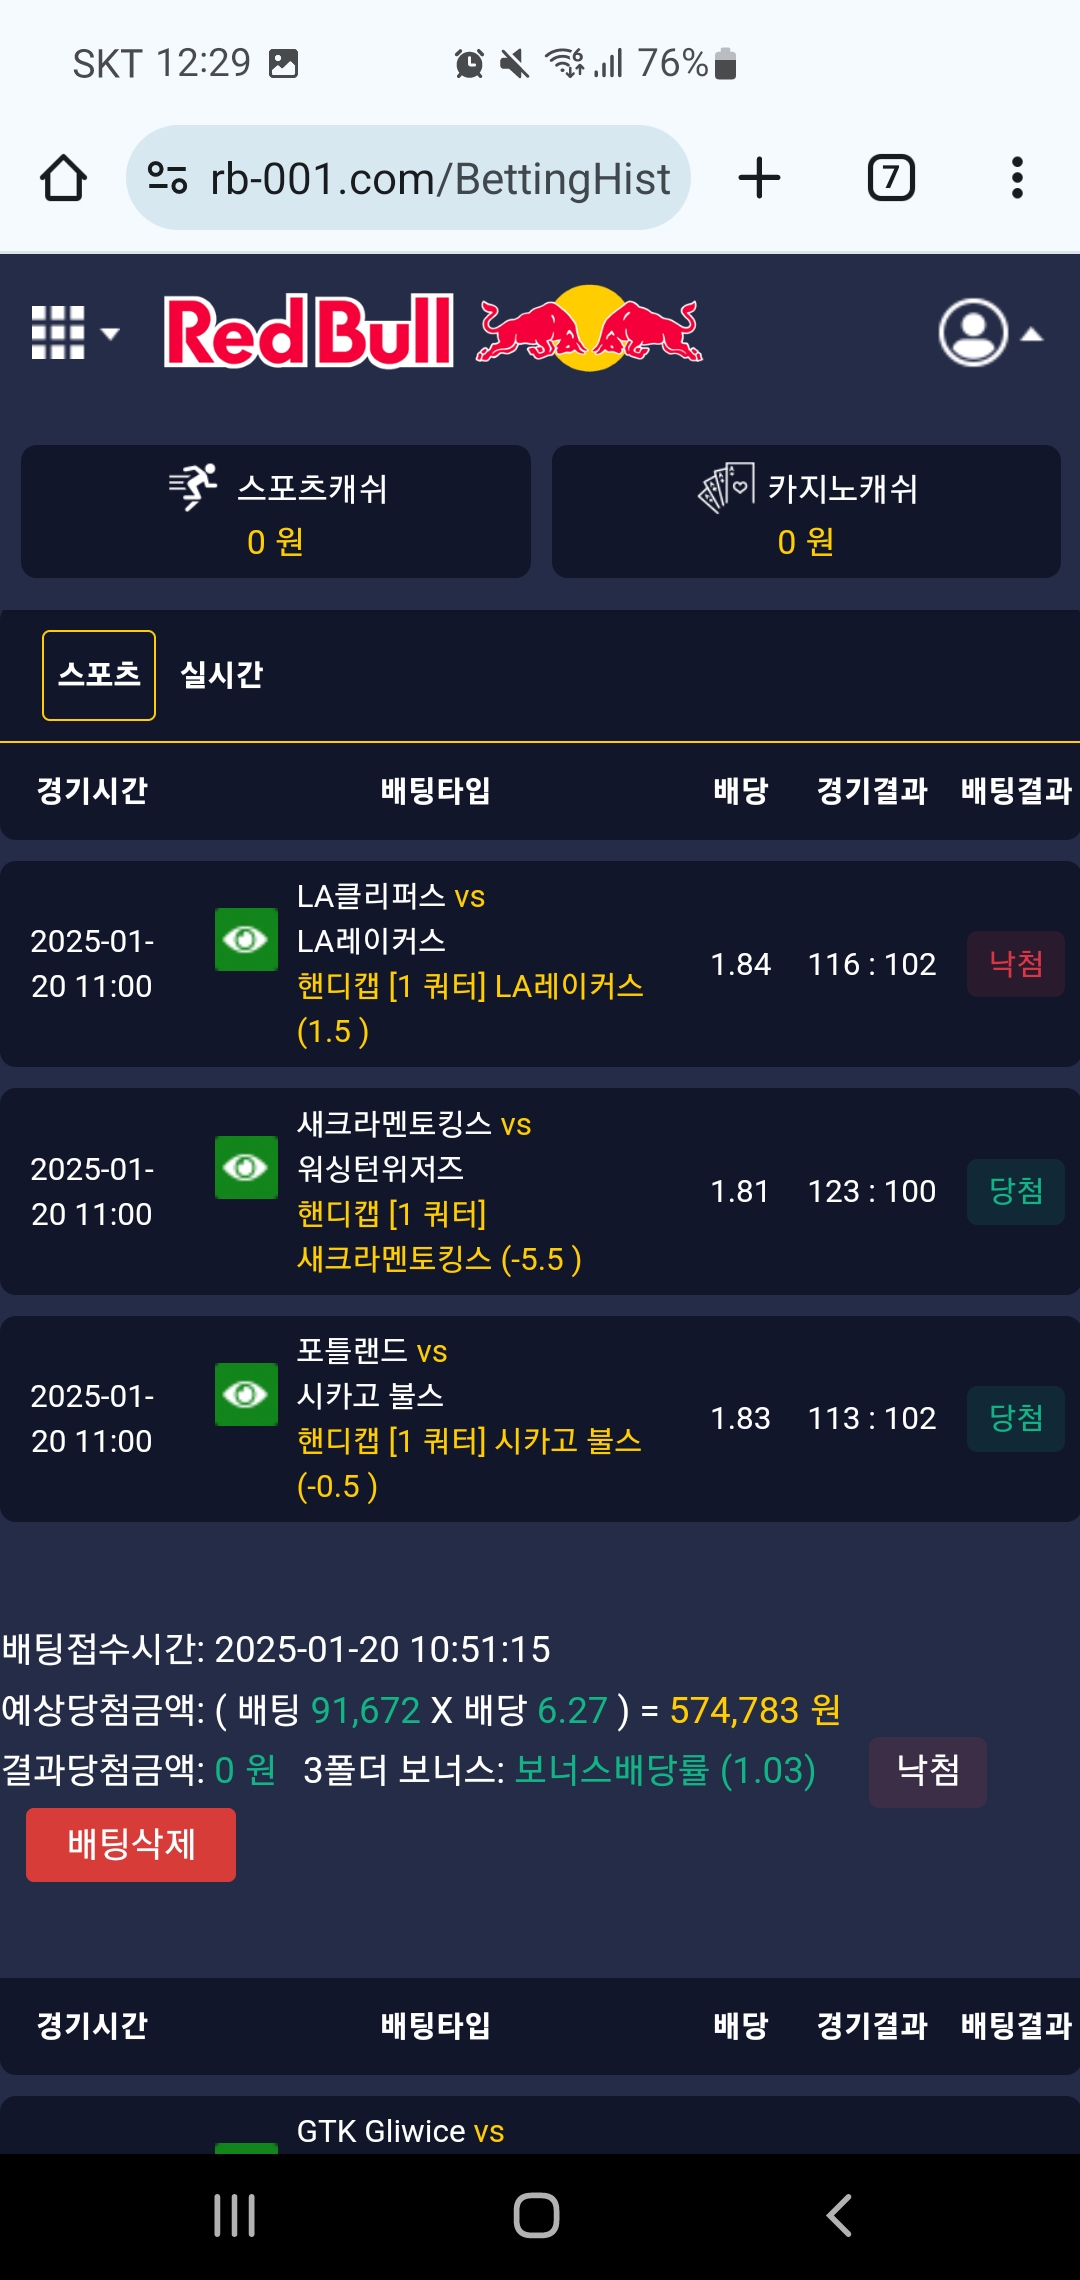Tap the site info icon in address bar
1080x2280 pixels.
(167, 178)
